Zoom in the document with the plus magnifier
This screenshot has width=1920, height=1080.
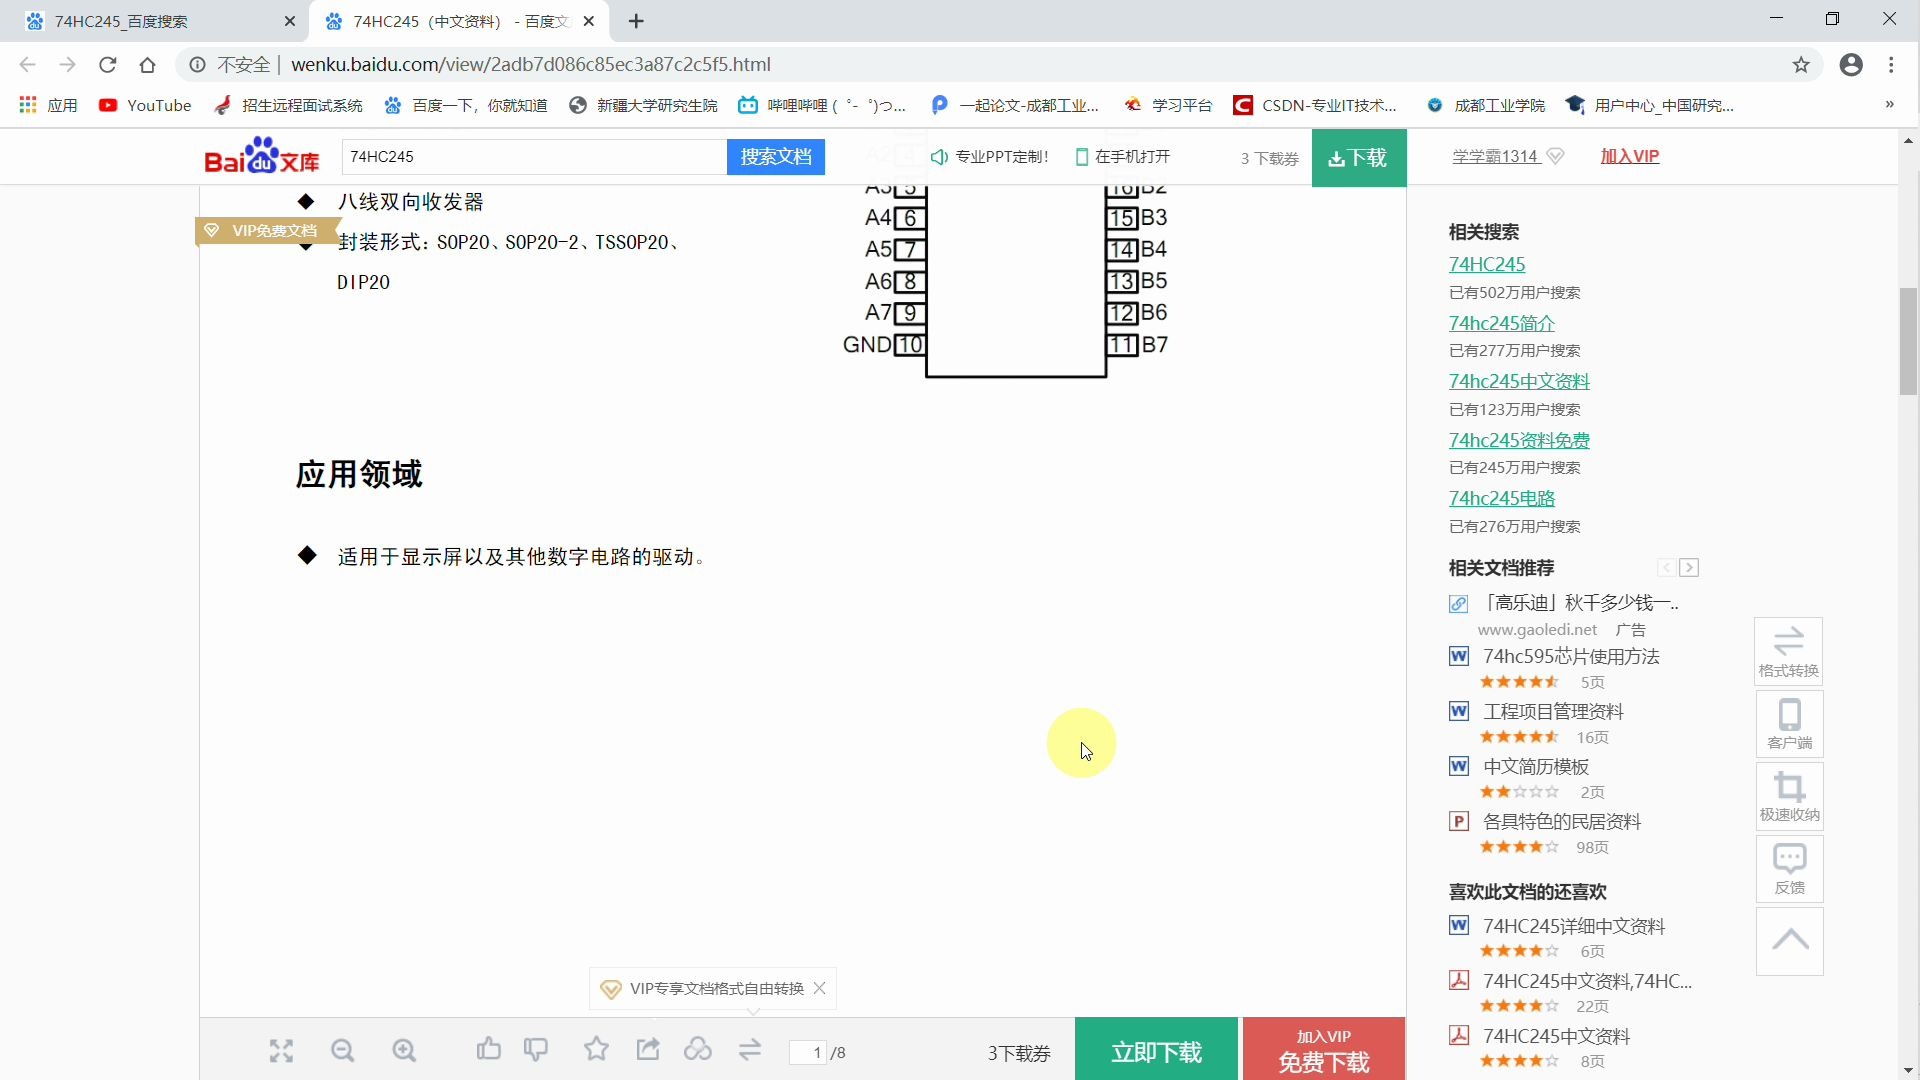pyautogui.click(x=404, y=1051)
